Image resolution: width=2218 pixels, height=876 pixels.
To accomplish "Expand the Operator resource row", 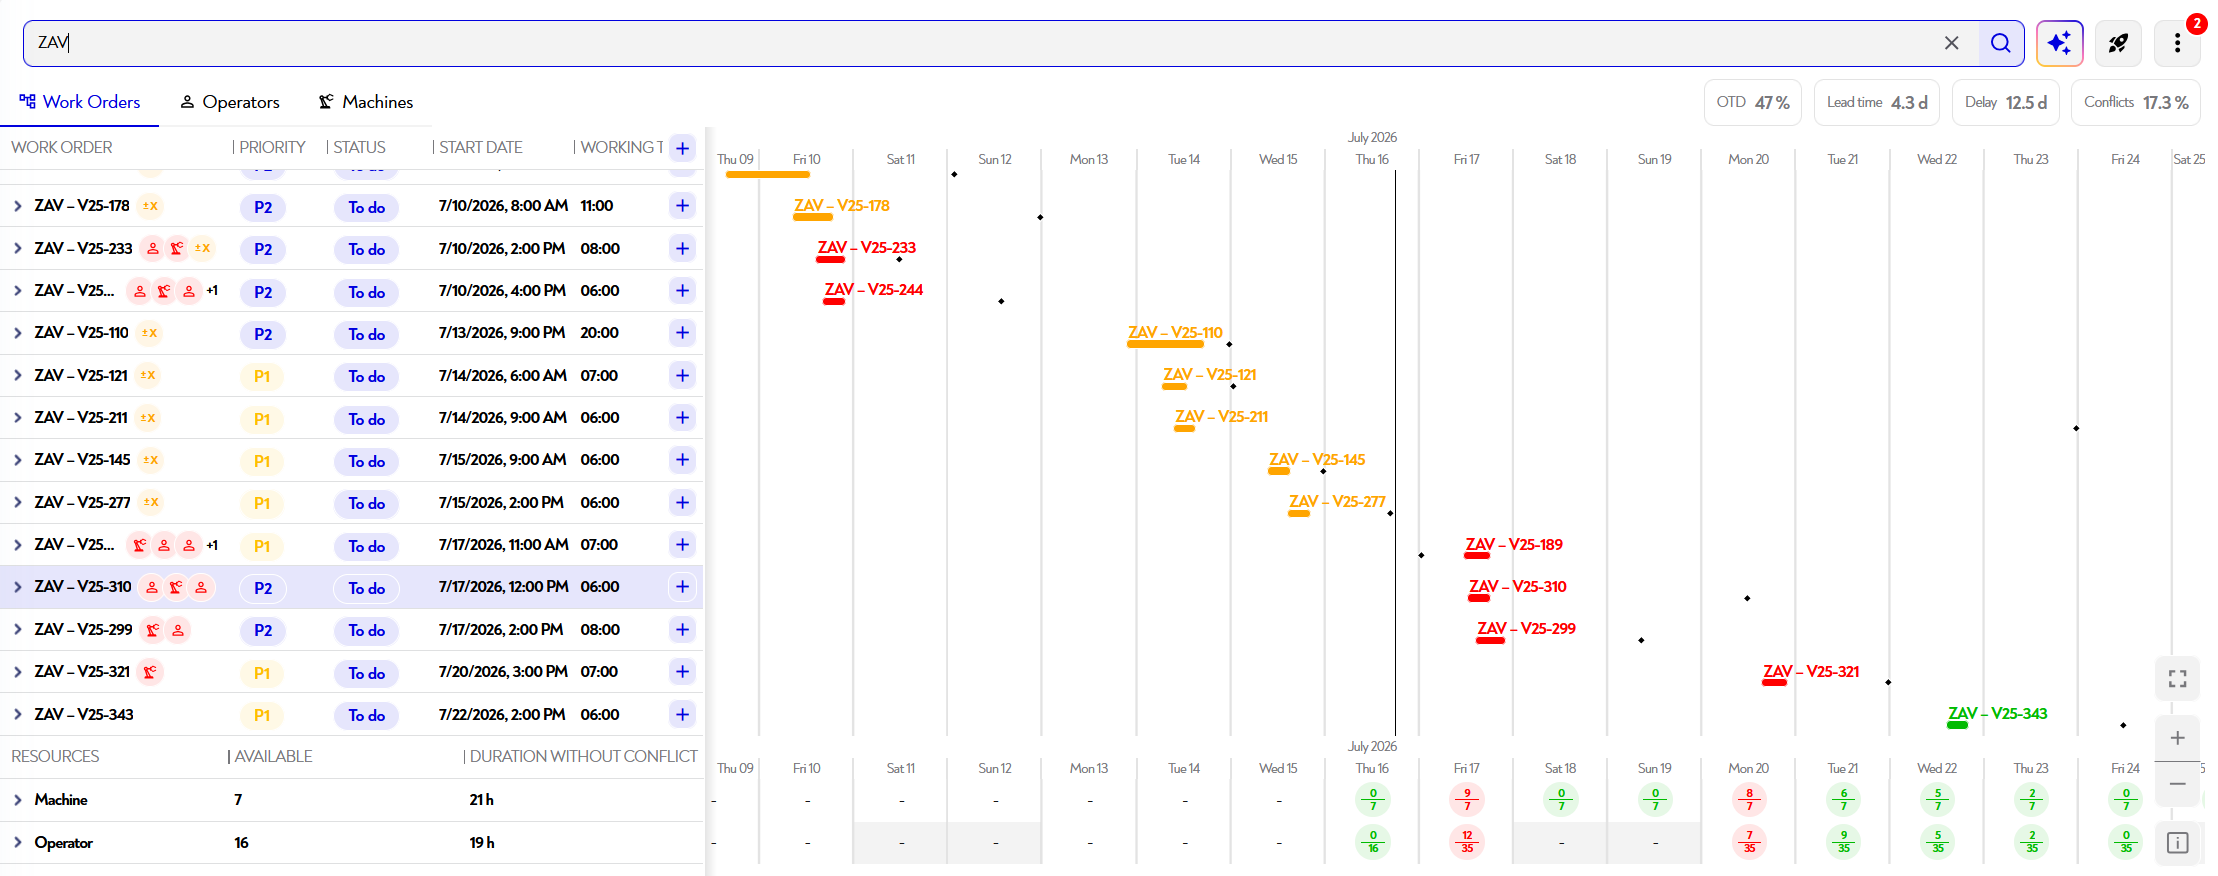I will 18,843.
